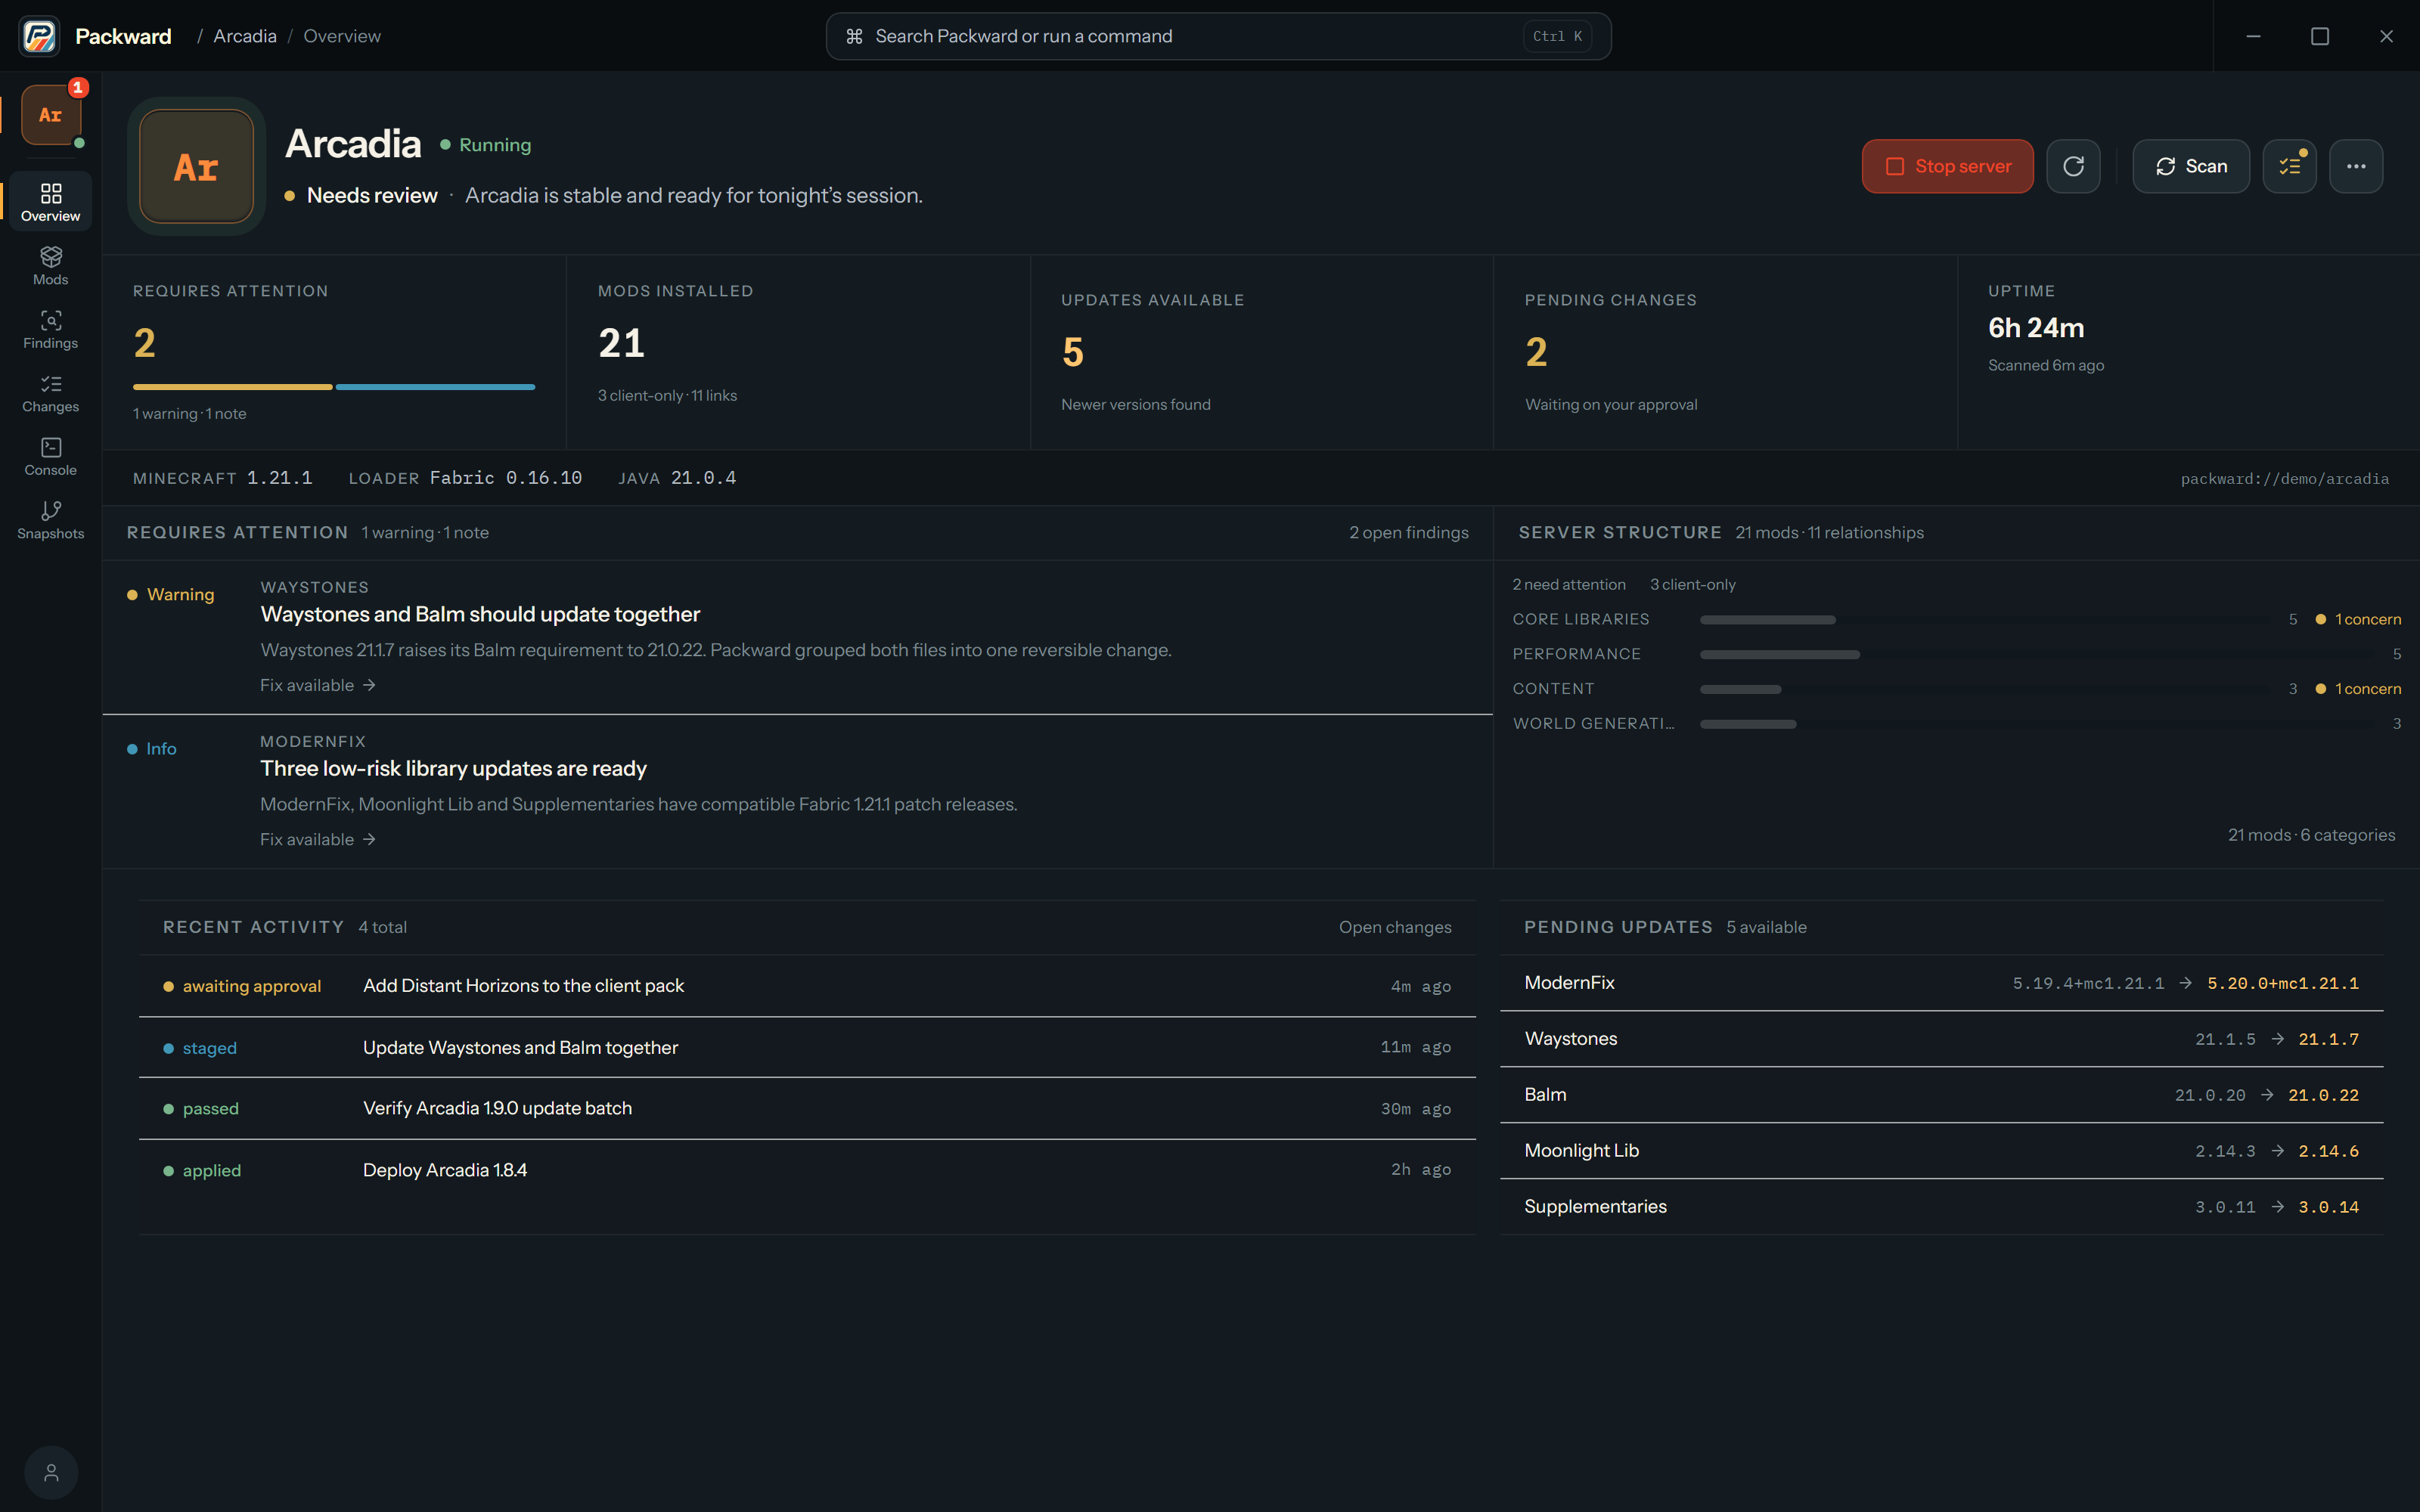Click the command icon in search bar
This screenshot has width=2420, height=1512.
coord(854,36)
